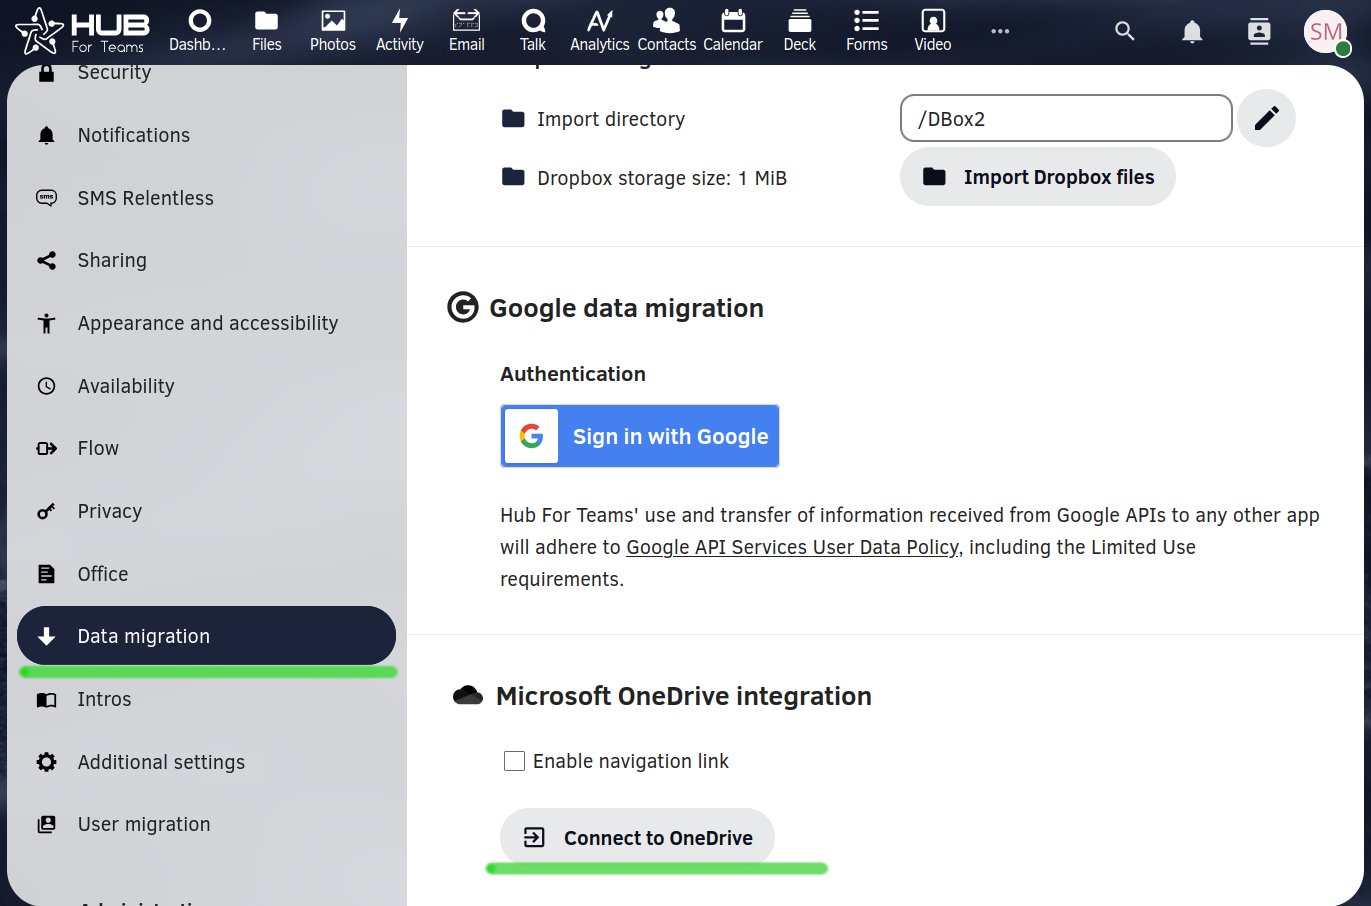Open Google API Services User Data Policy

(792, 547)
